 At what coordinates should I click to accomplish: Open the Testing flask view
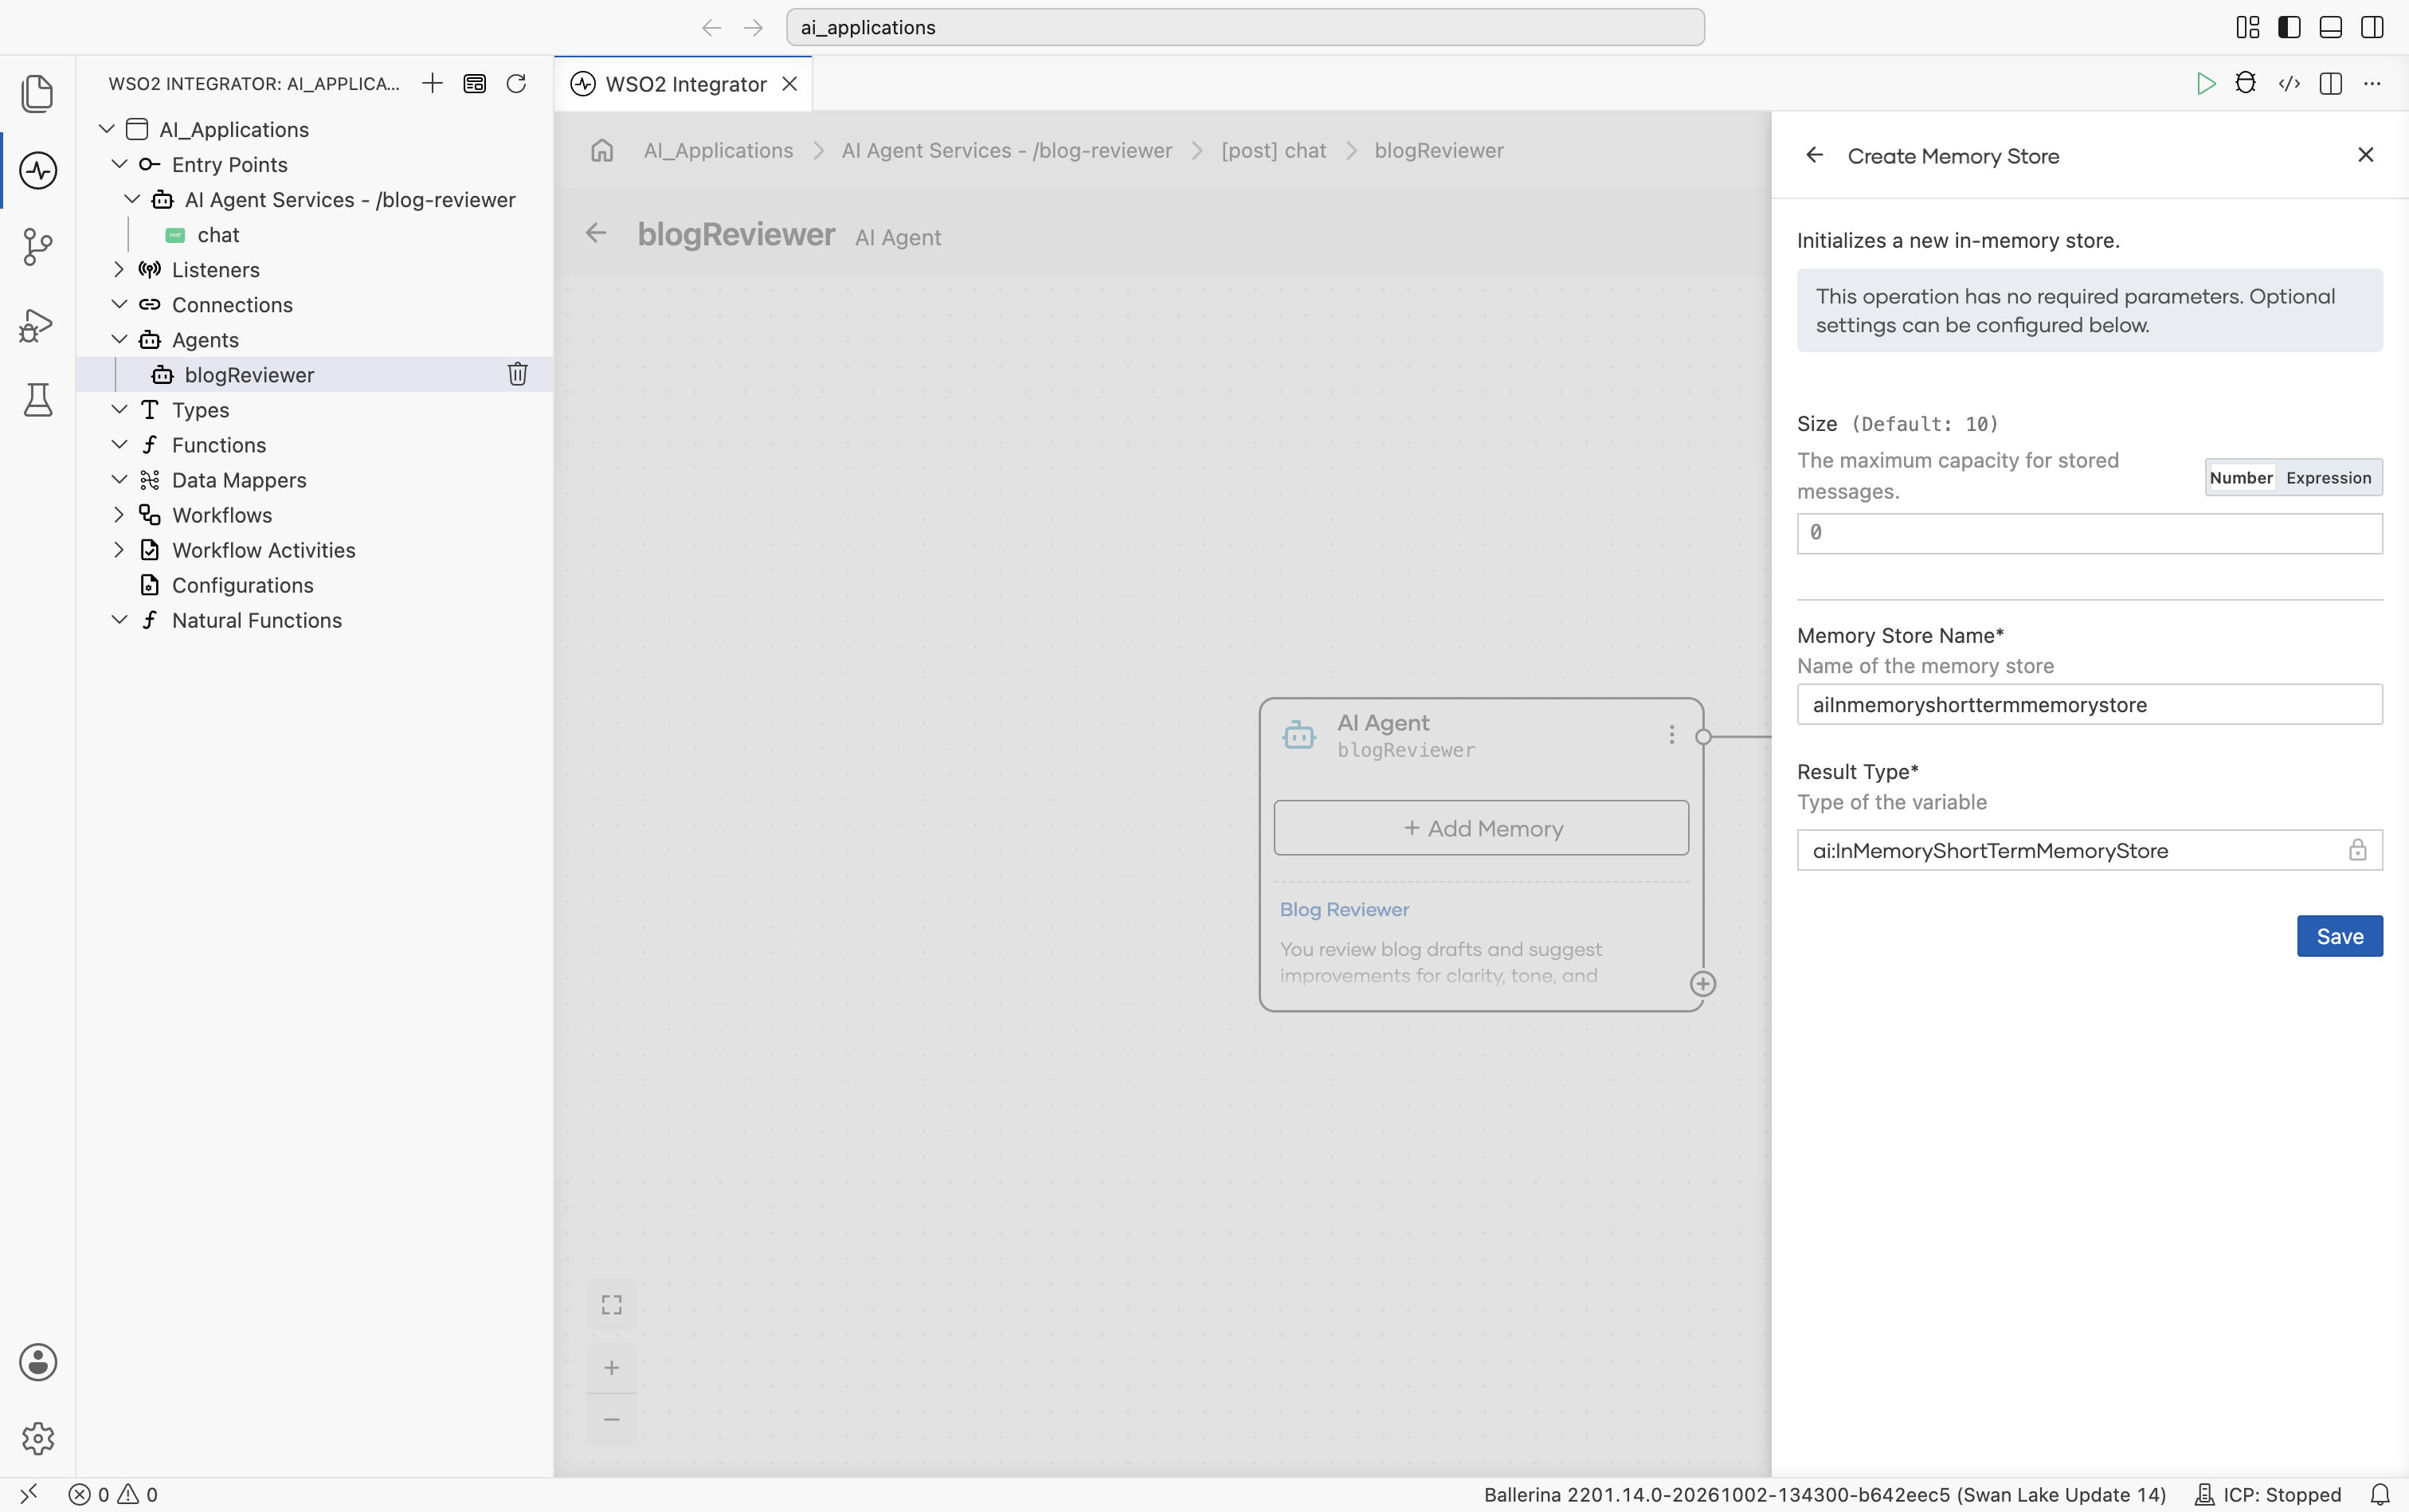coord(38,400)
